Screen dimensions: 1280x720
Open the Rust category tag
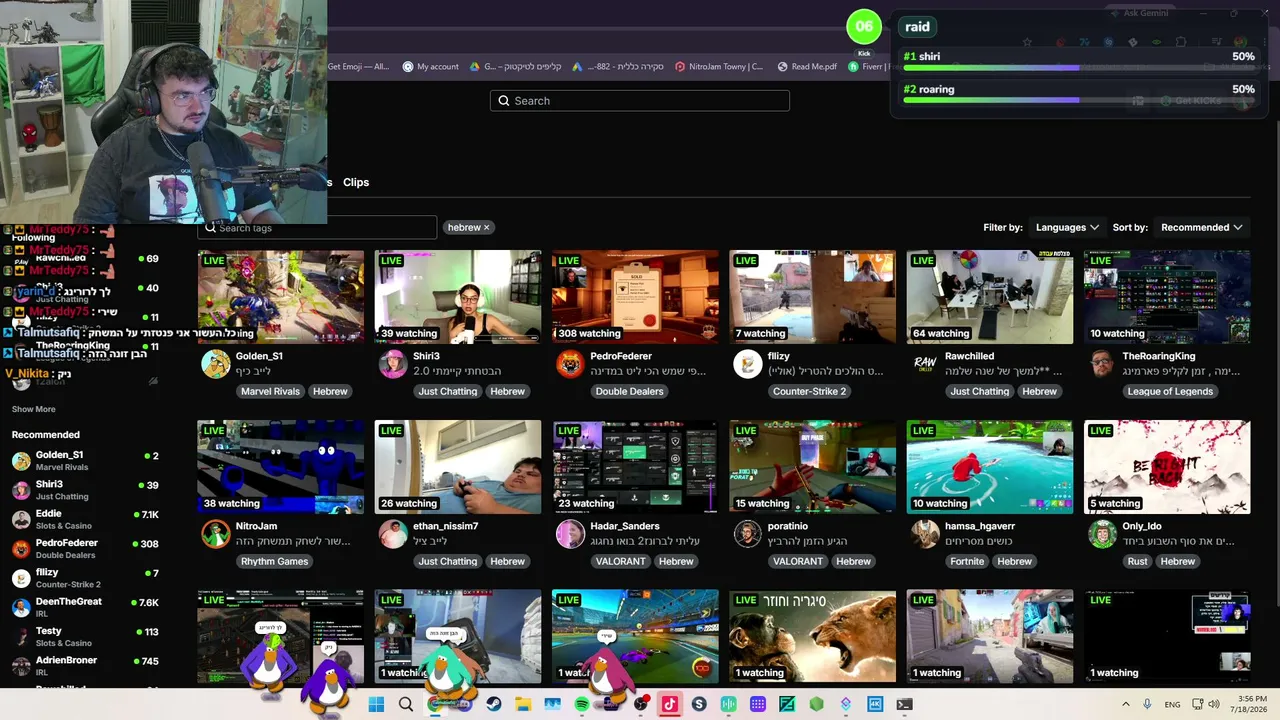[1137, 561]
